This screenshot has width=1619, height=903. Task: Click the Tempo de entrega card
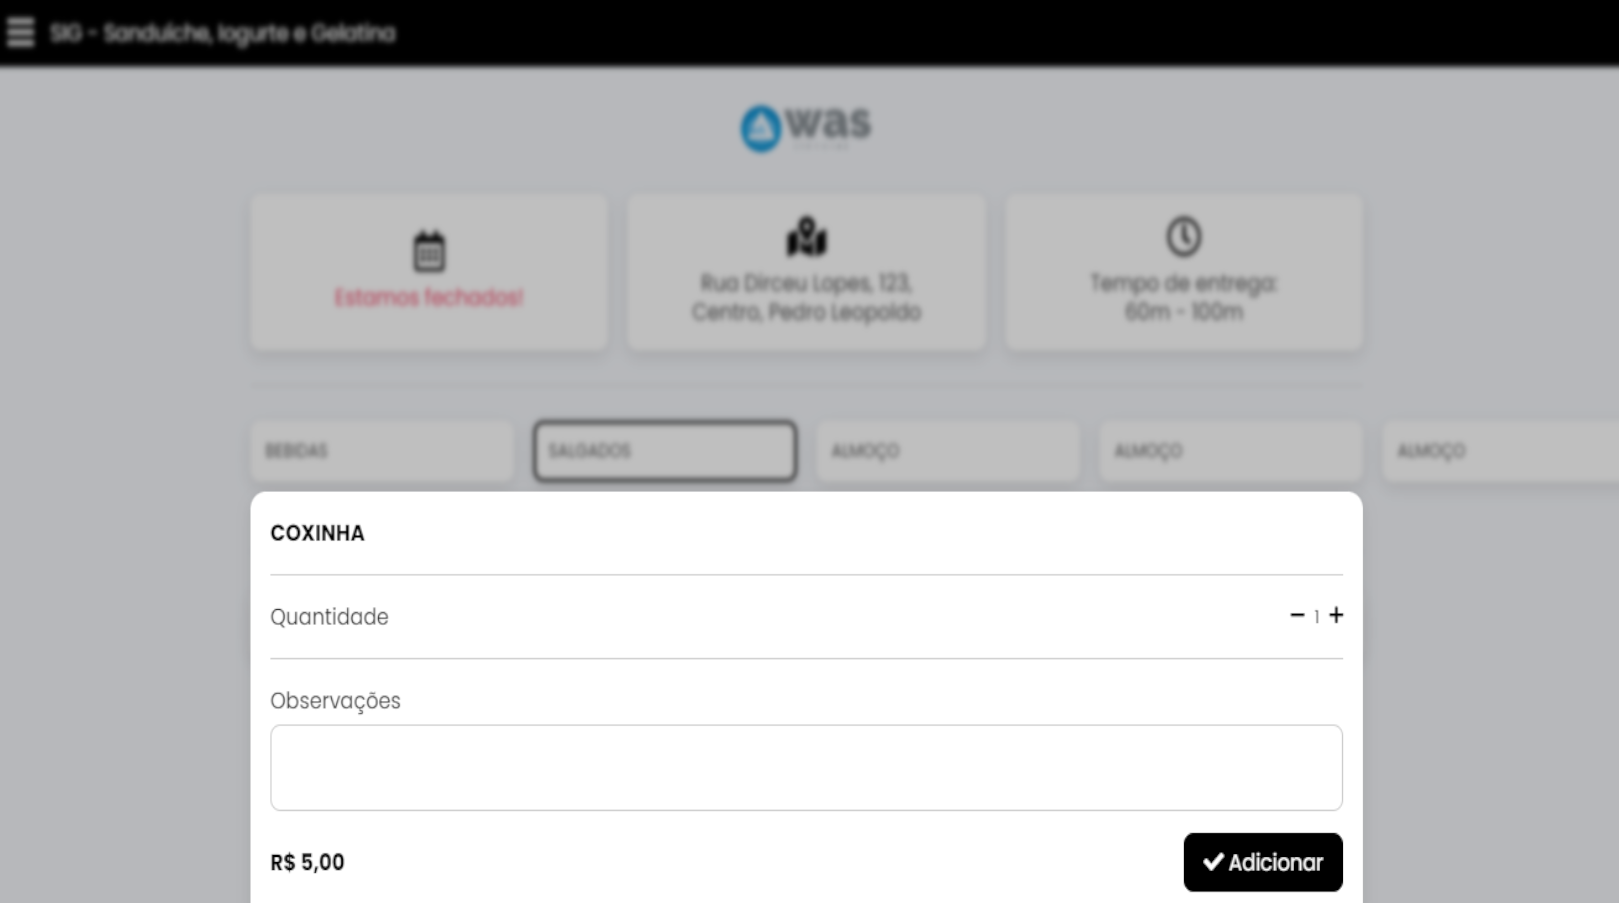1184,273
